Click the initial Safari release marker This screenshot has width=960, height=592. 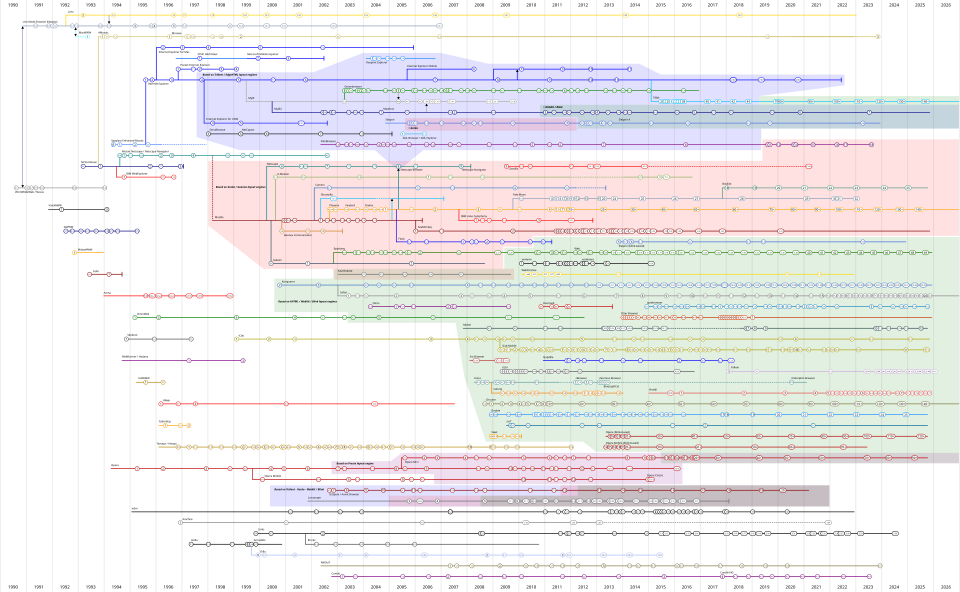pos(348,296)
